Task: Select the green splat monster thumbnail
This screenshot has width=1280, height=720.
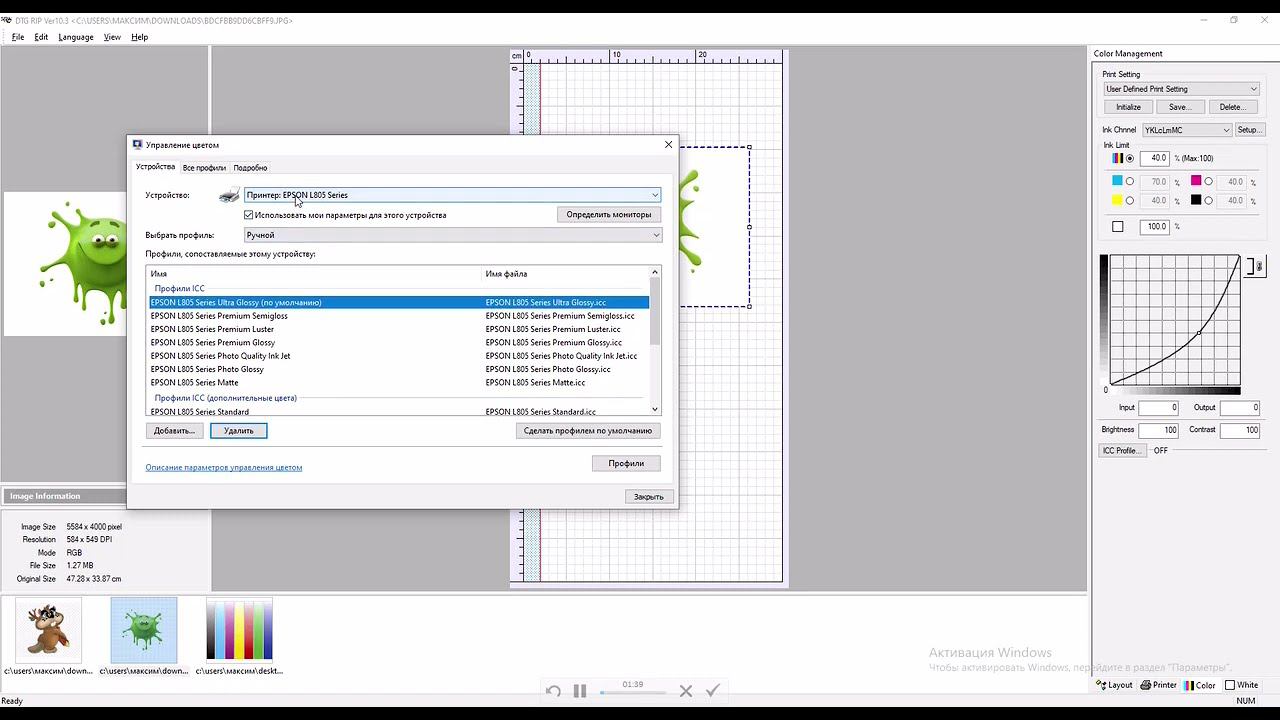Action: pyautogui.click(x=144, y=631)
